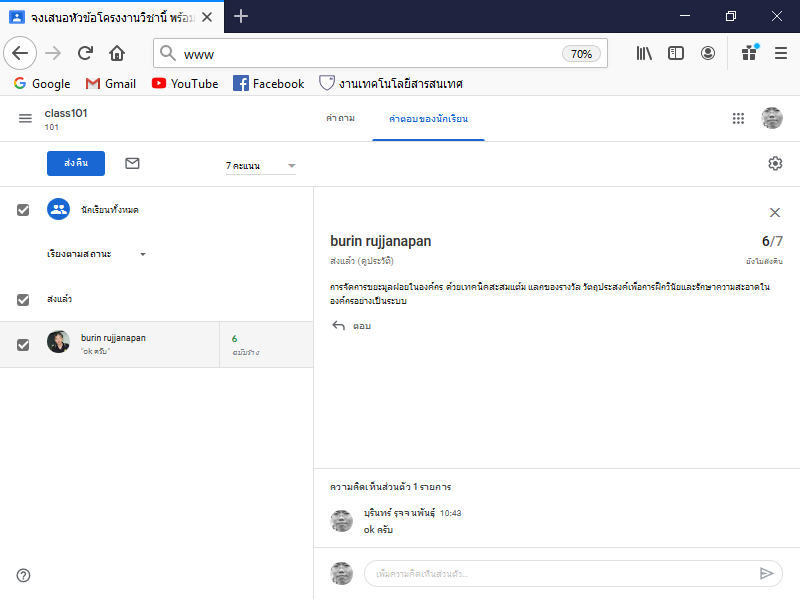Image resolution: width=800 pixels, height=600 pixels.
Task: Post the private comment with send icon
Action: pyautogui.click(x=766, y=573)
